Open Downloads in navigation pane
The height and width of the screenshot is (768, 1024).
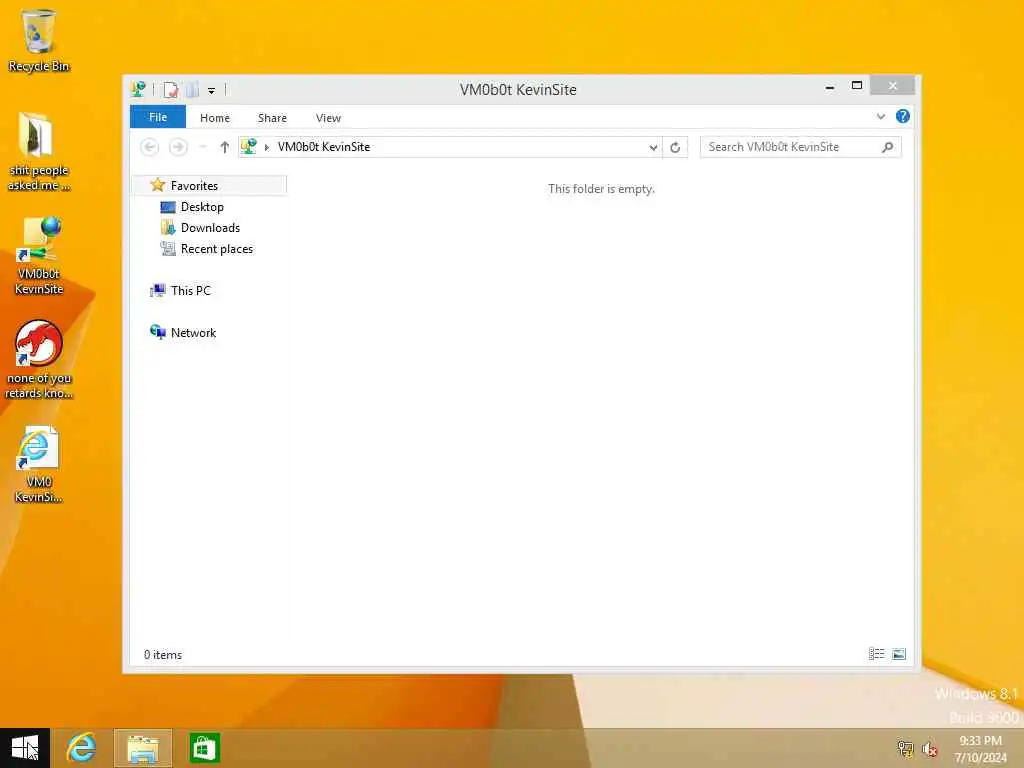click(210, 228)
